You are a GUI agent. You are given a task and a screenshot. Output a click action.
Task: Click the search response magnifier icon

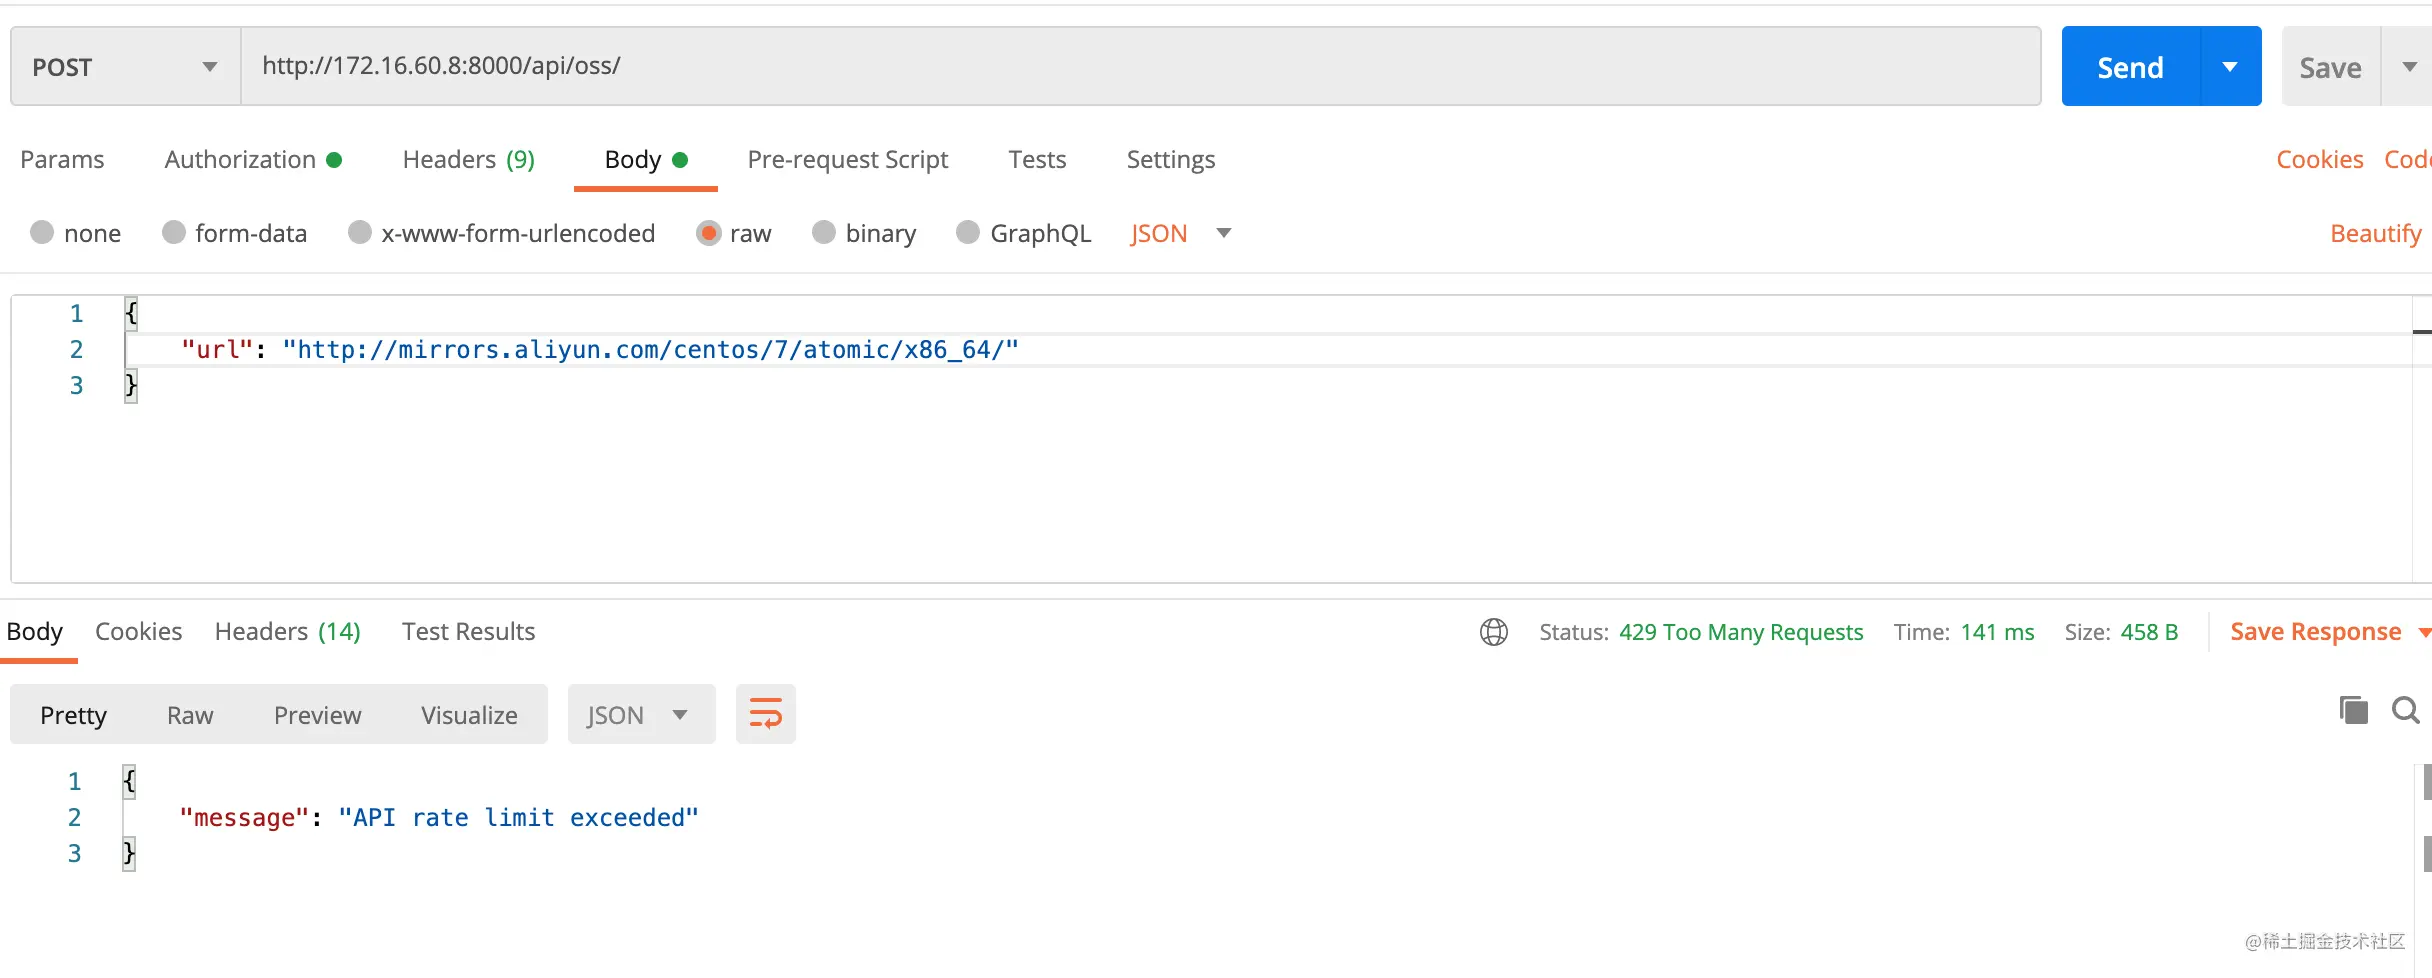click(2405, 710)
